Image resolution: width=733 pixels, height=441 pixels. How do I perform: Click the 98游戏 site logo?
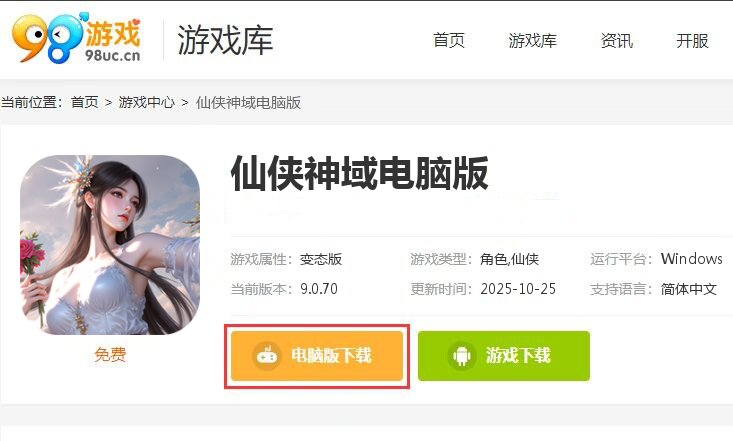click(76, 38)
